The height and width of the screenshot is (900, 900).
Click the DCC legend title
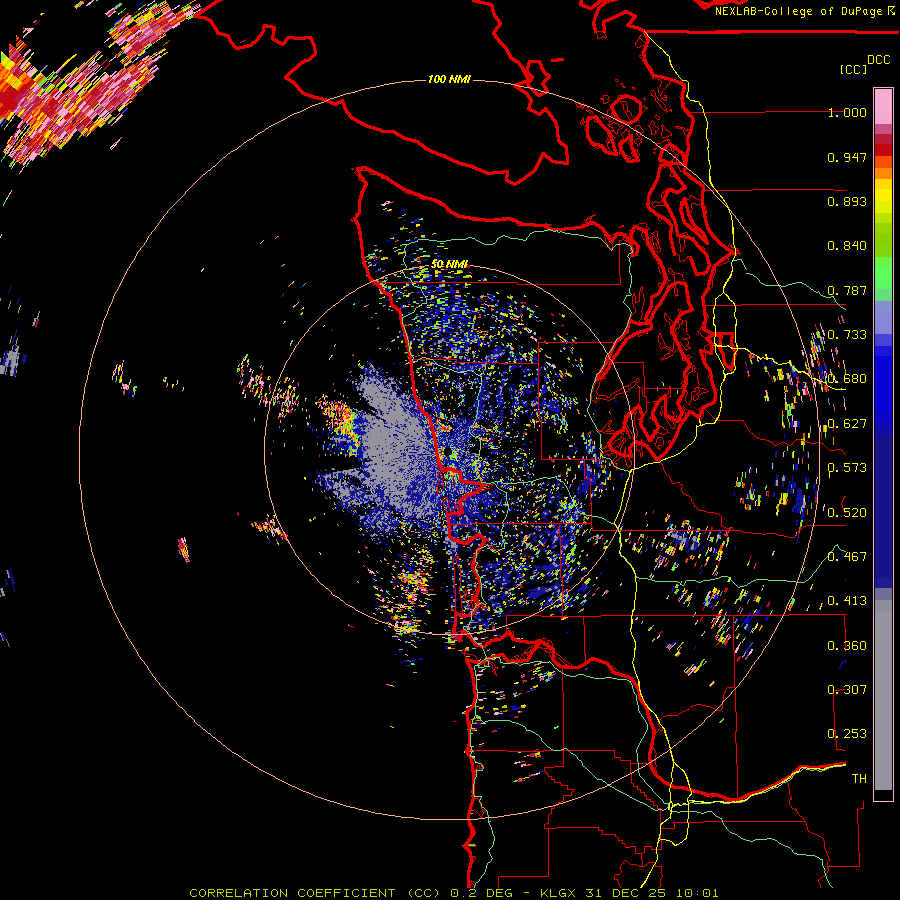[878, 60]
